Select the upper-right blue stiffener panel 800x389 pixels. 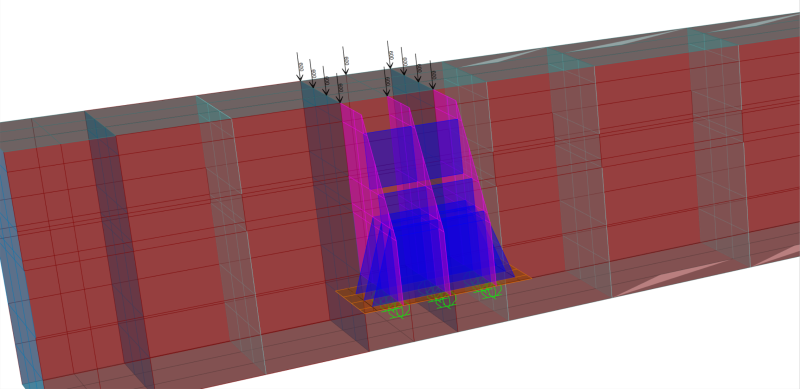point(439,149)
